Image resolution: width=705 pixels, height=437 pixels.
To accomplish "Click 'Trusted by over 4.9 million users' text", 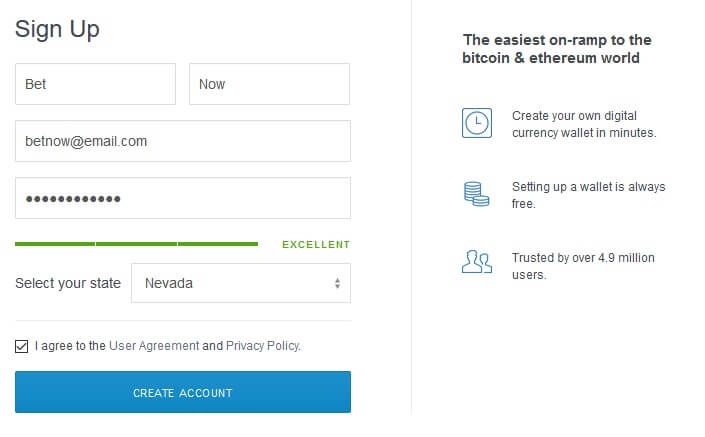I will click(x=583, y=266).
